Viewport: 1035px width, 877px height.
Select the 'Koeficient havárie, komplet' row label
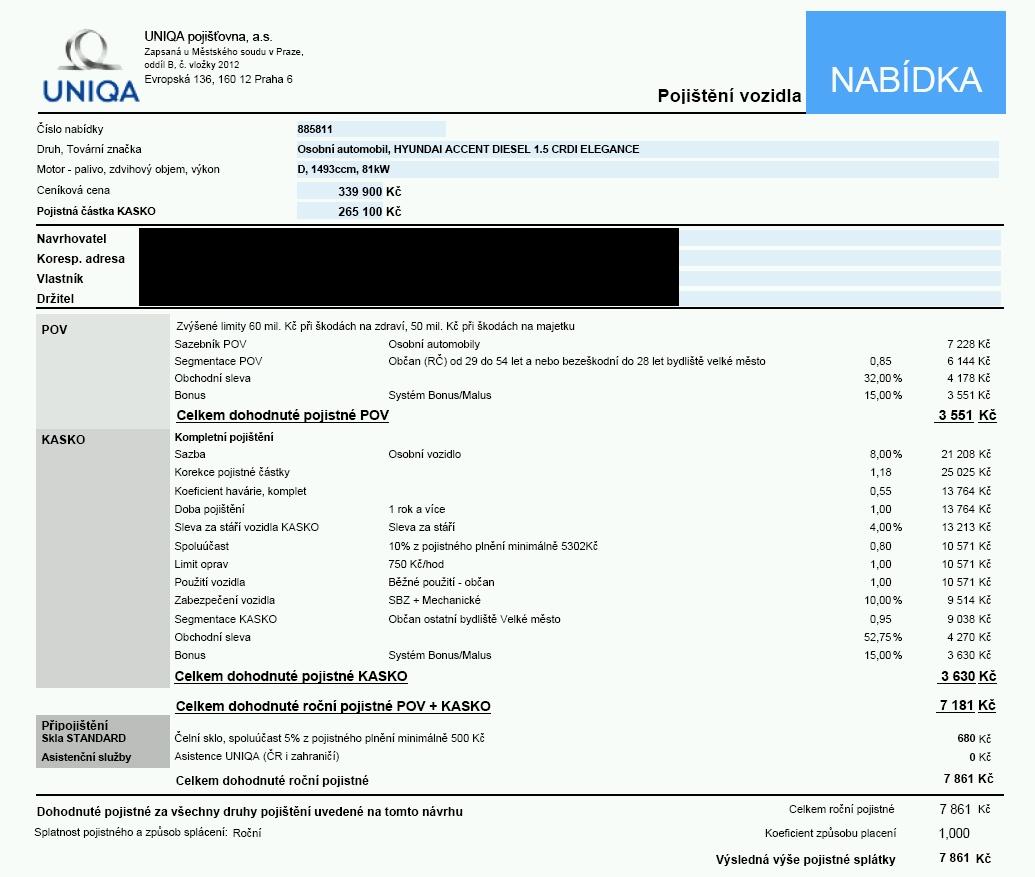[x=240, y=492]
